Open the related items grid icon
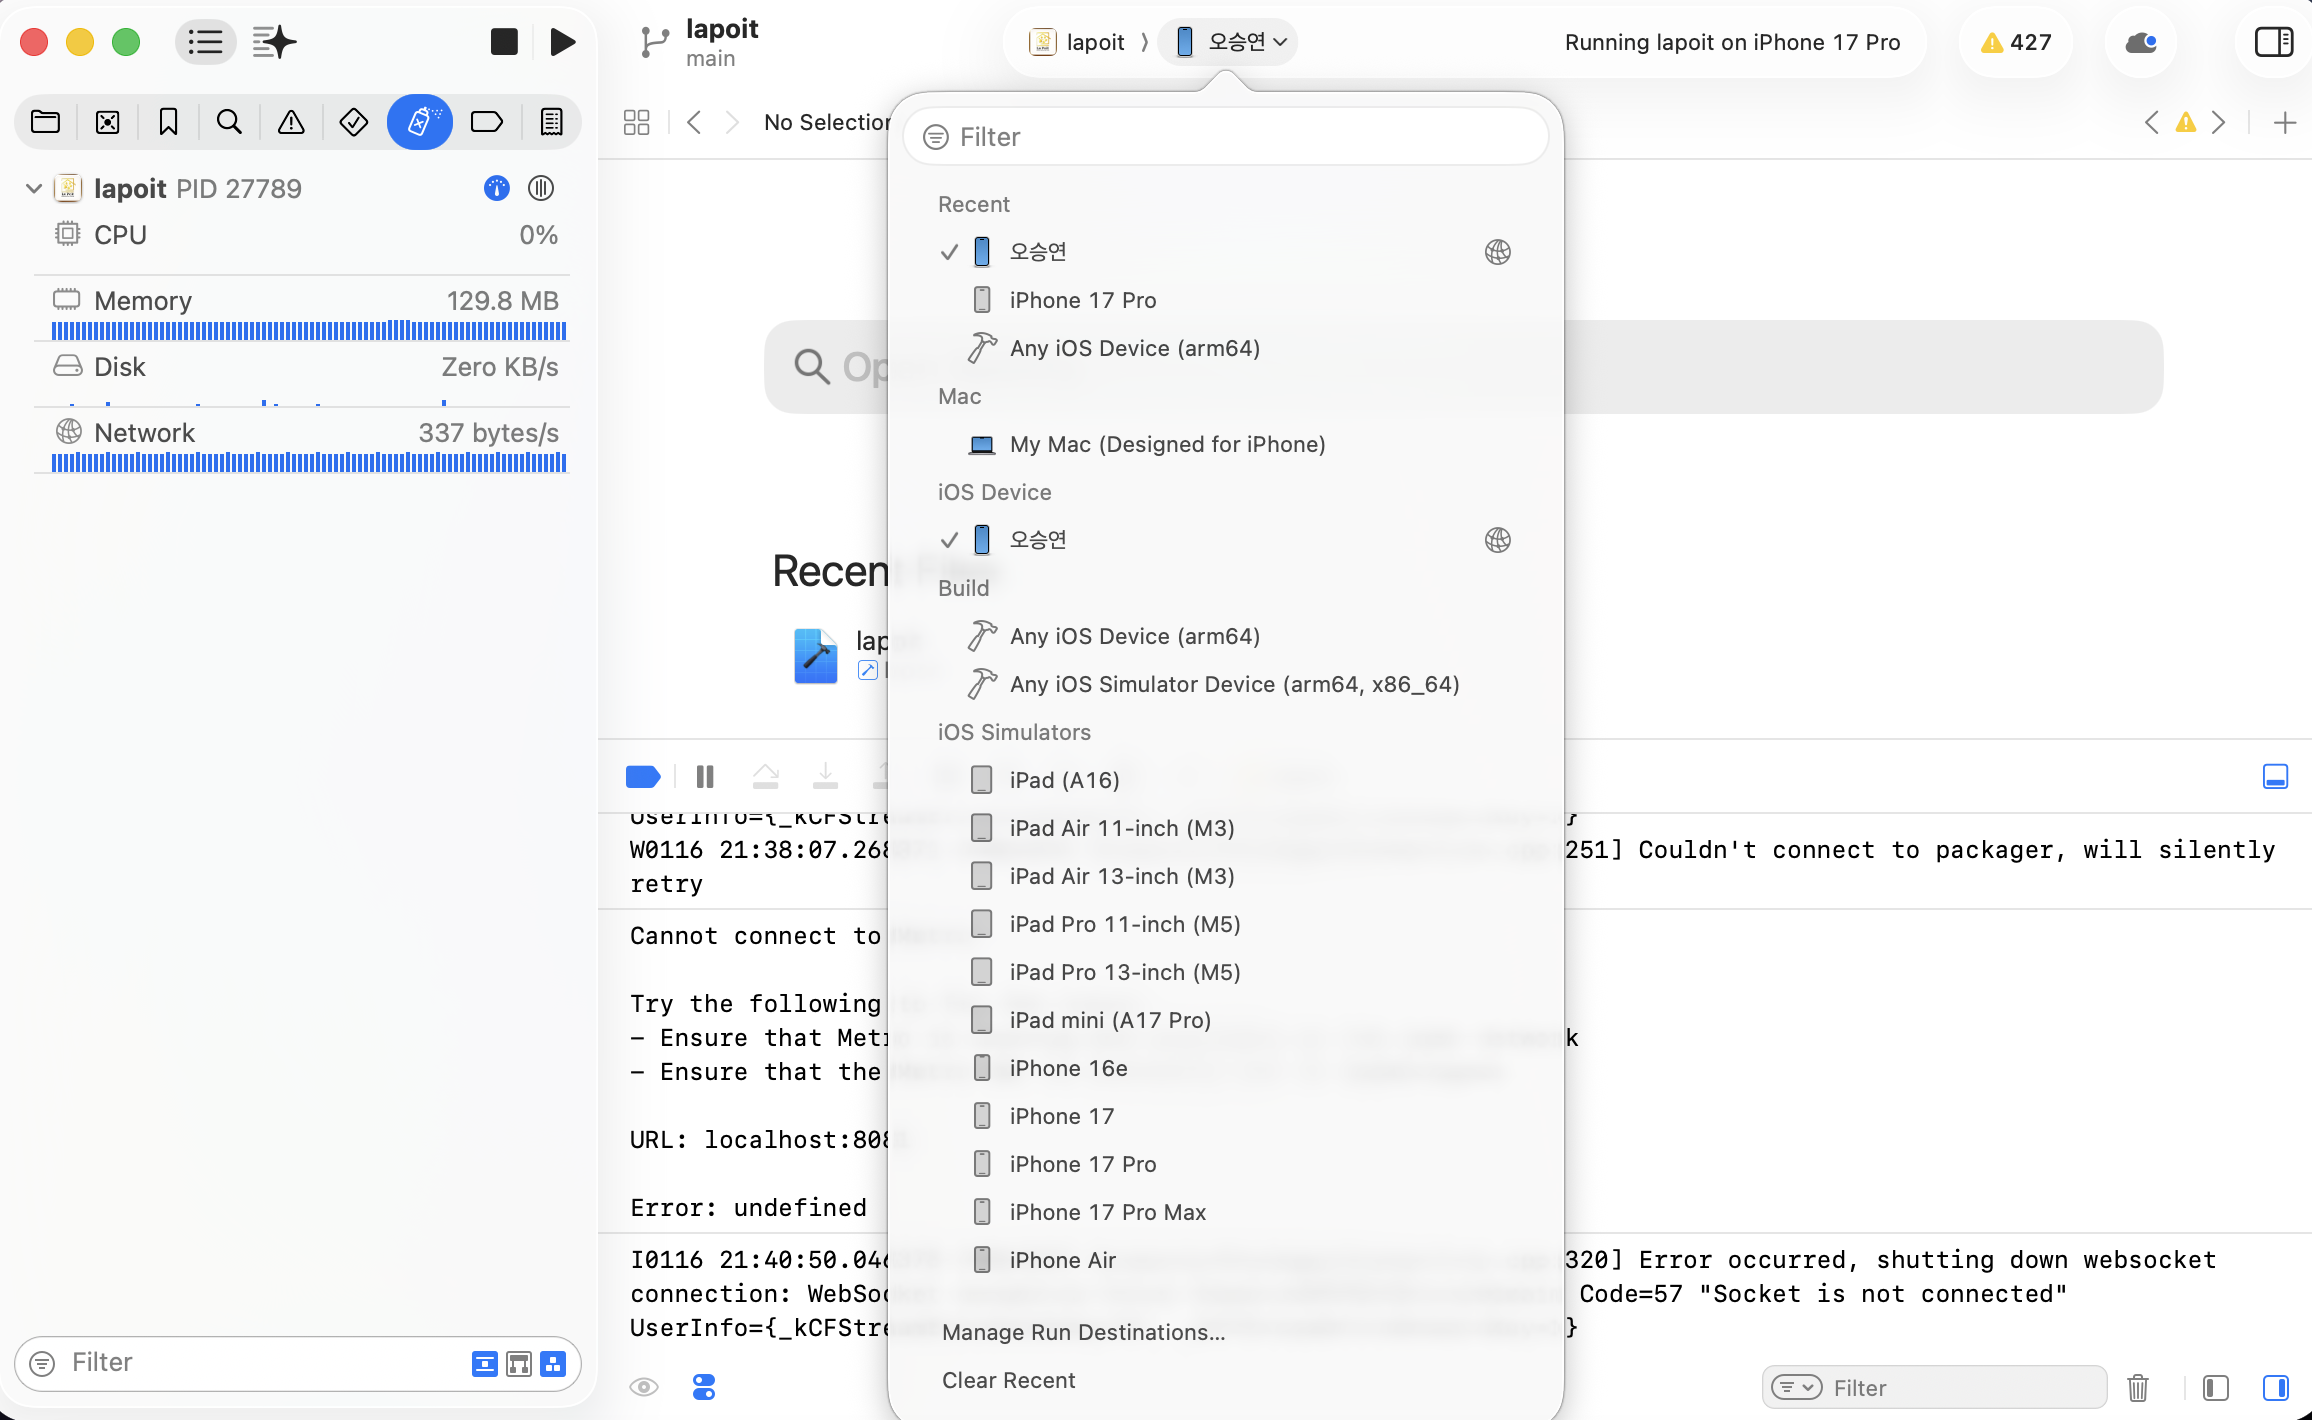 pyautogui.click(x=636, y=122)
